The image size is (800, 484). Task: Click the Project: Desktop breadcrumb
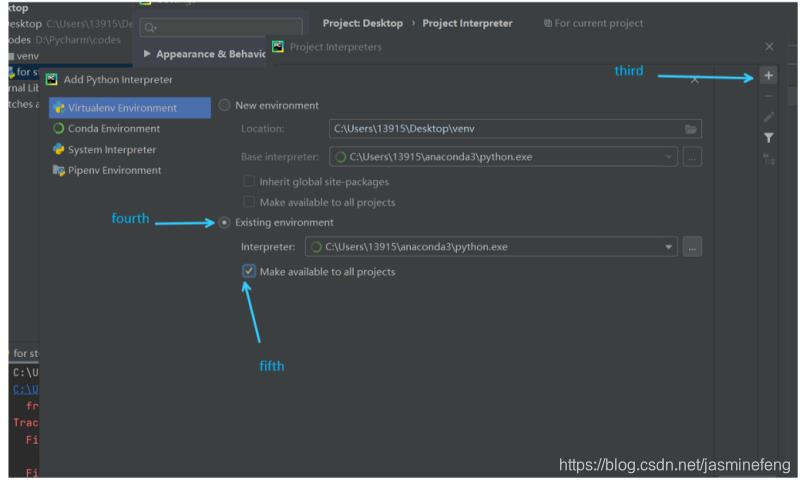click(362, 23)
